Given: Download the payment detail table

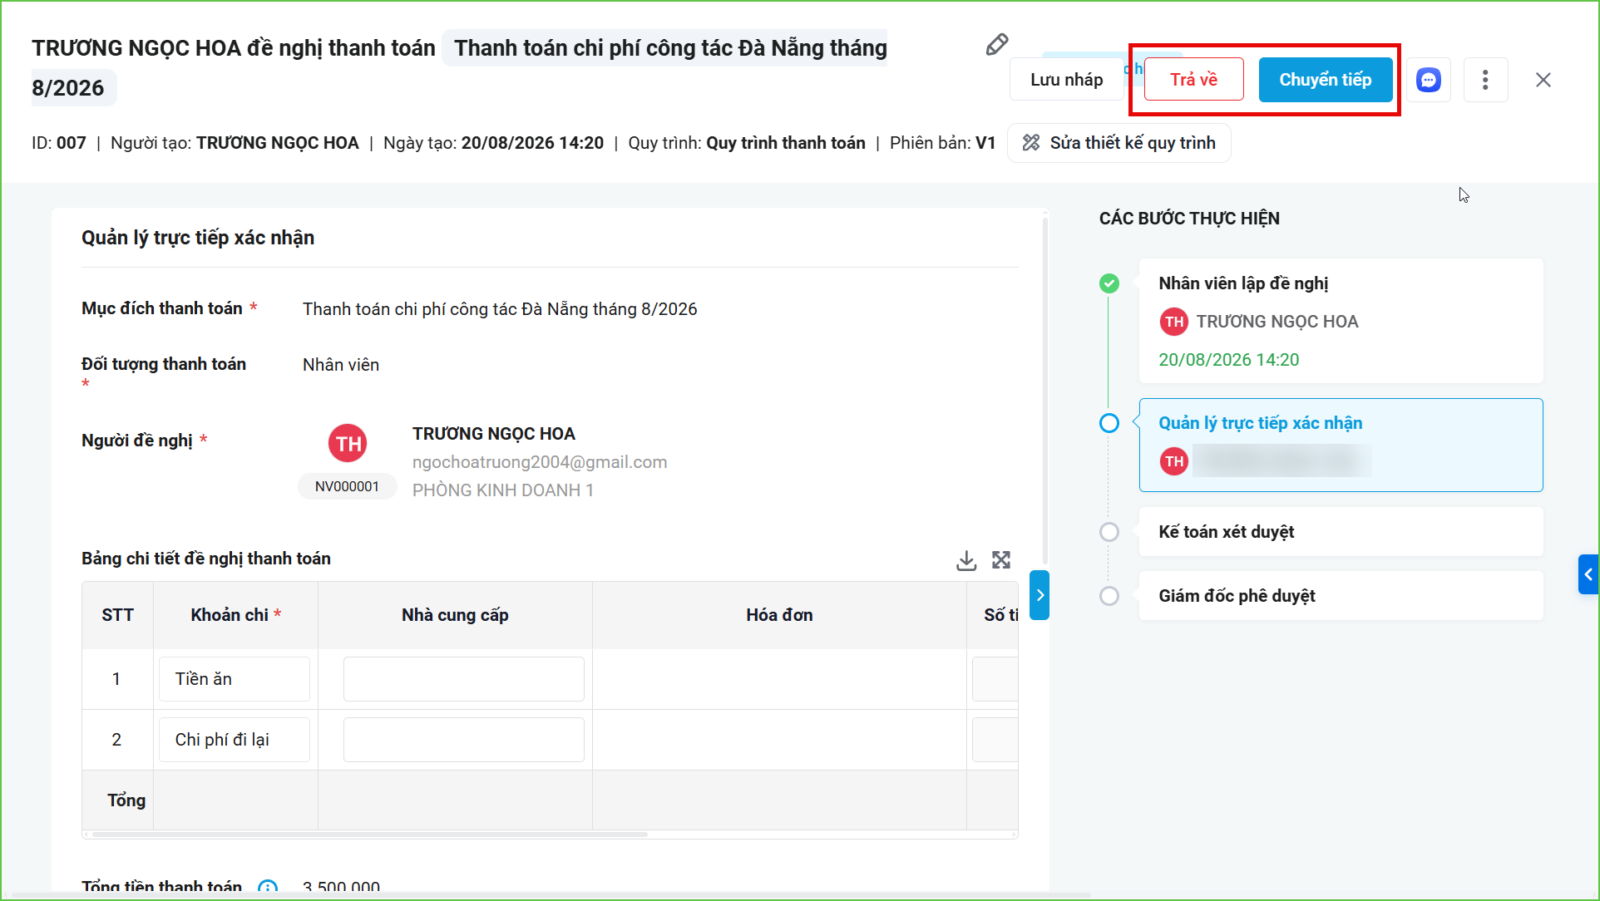Looking at the screenshot, I should pos(966,561).
